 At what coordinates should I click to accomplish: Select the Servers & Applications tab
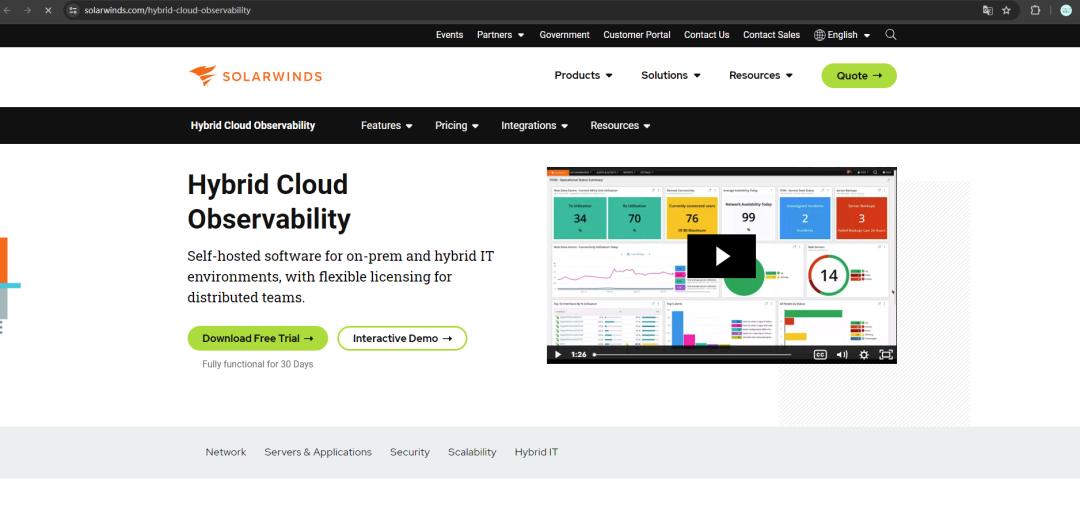(x=318, y=452)
